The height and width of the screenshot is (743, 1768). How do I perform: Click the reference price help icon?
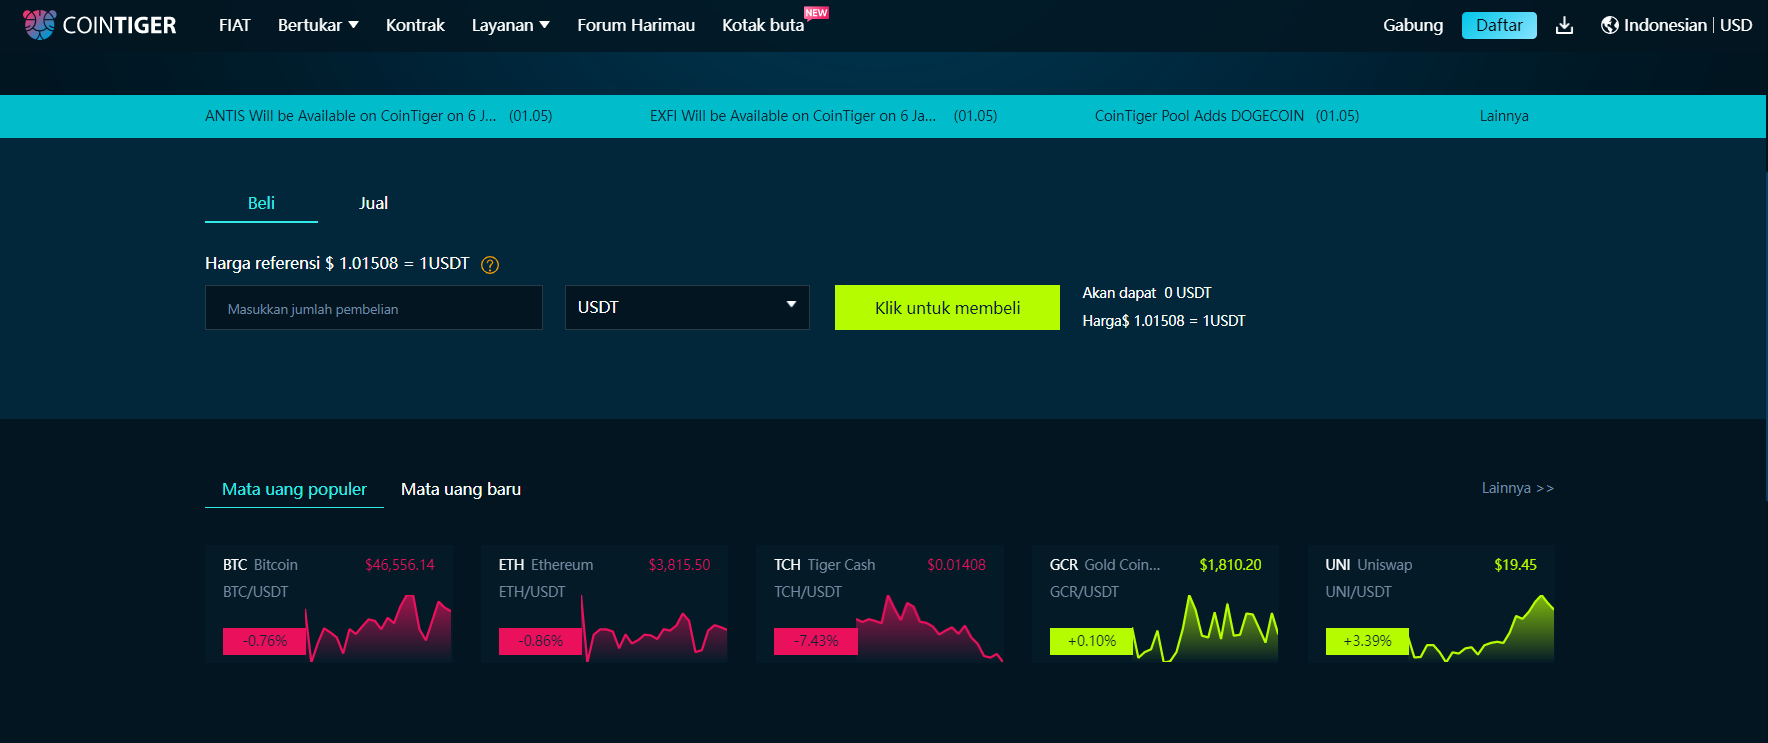tap(490, 264)
